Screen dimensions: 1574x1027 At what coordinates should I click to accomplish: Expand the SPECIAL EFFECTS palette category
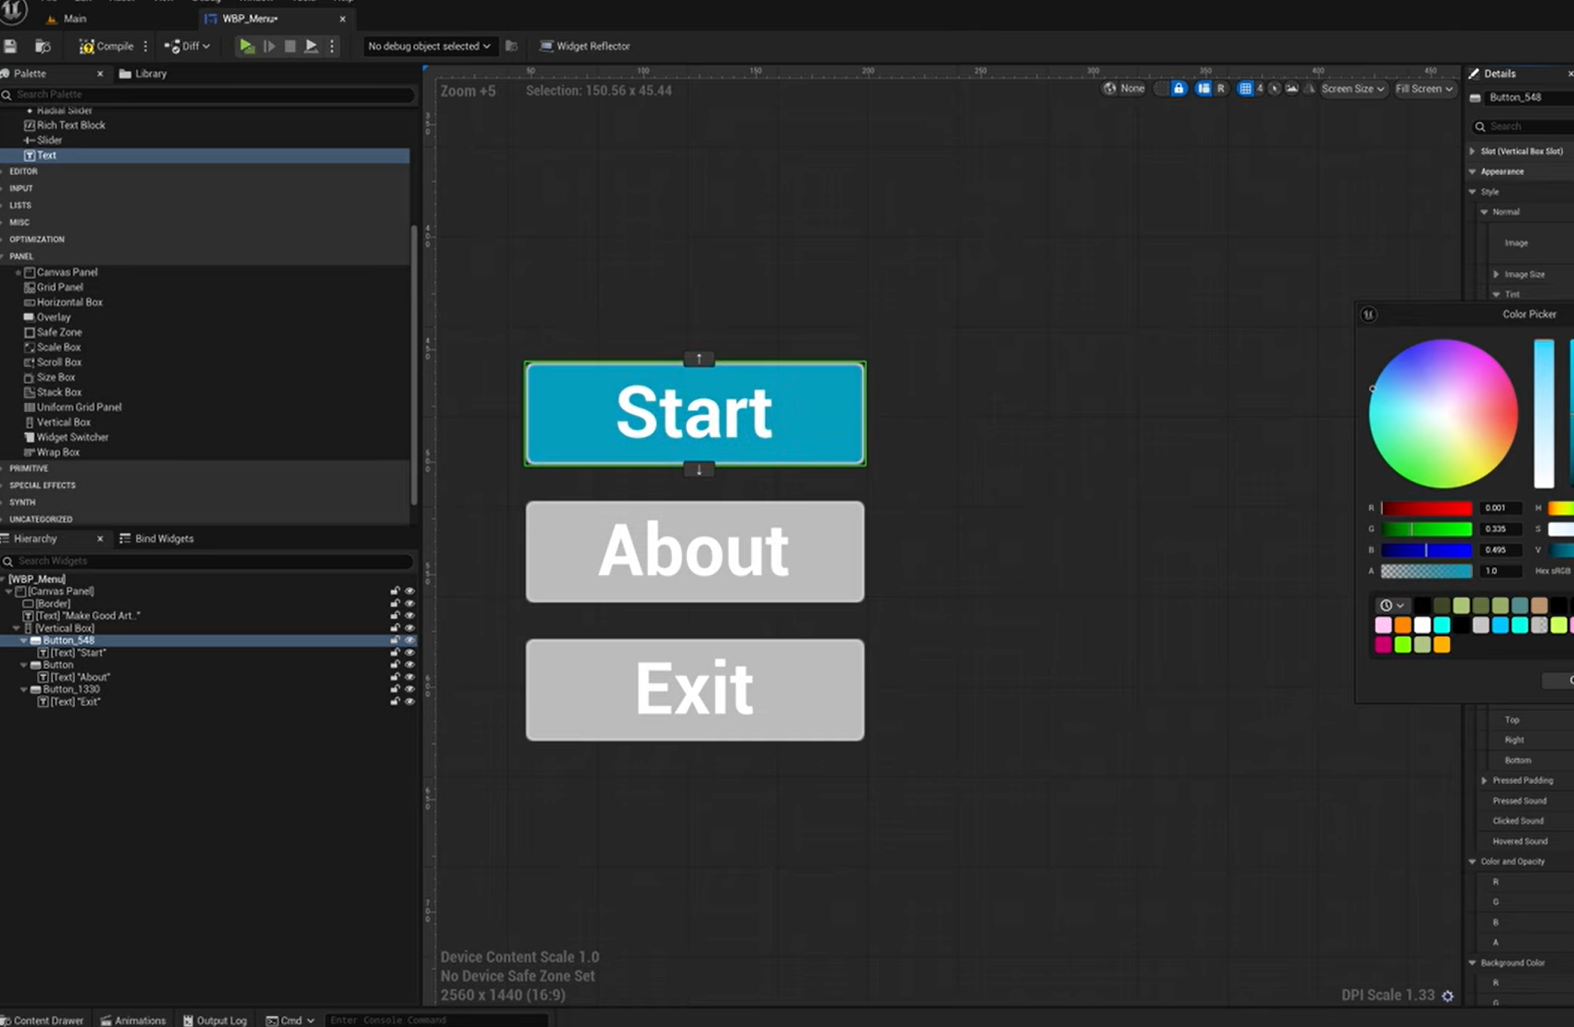(x=42, y=486)
